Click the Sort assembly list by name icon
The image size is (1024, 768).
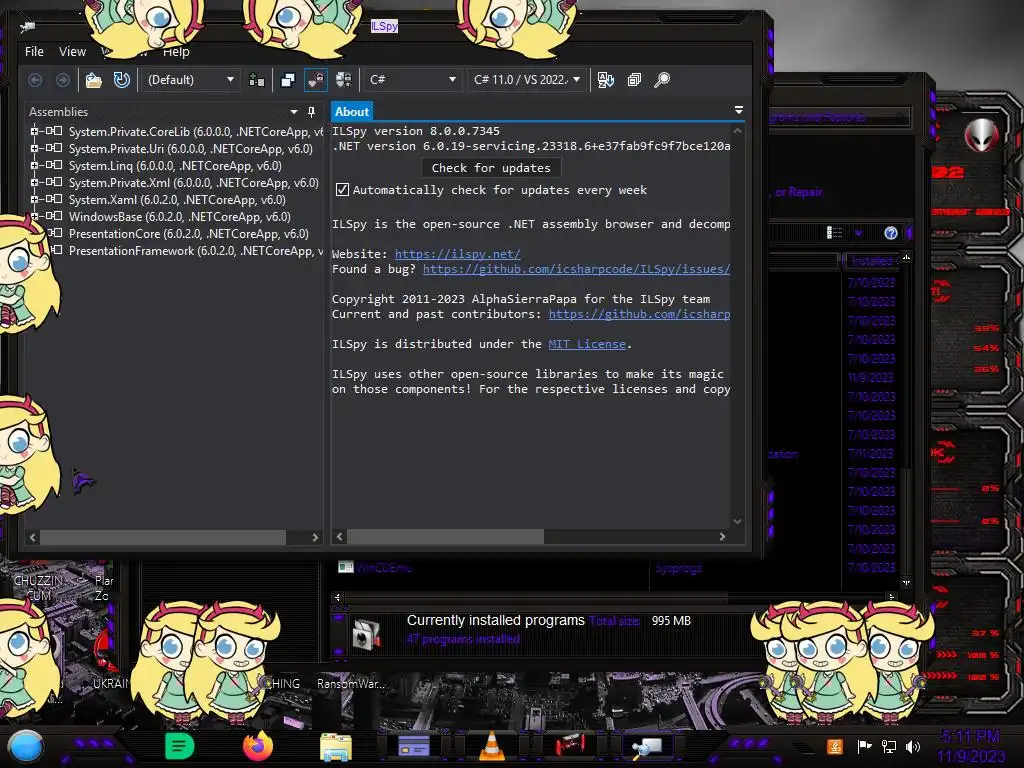click(x=606, y=80)
